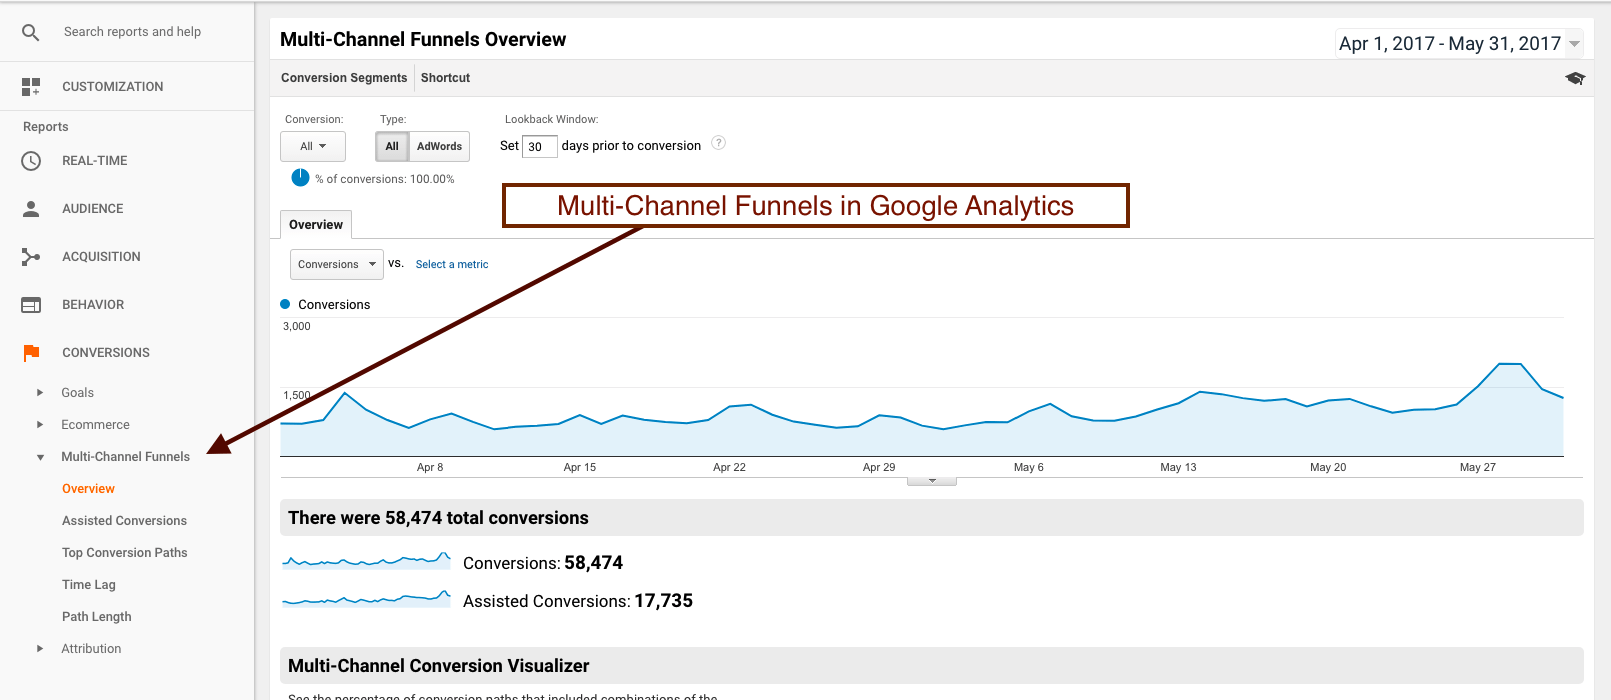Expand the Goals tree section
Screen dimensions: 1611x700
point(40,393)
